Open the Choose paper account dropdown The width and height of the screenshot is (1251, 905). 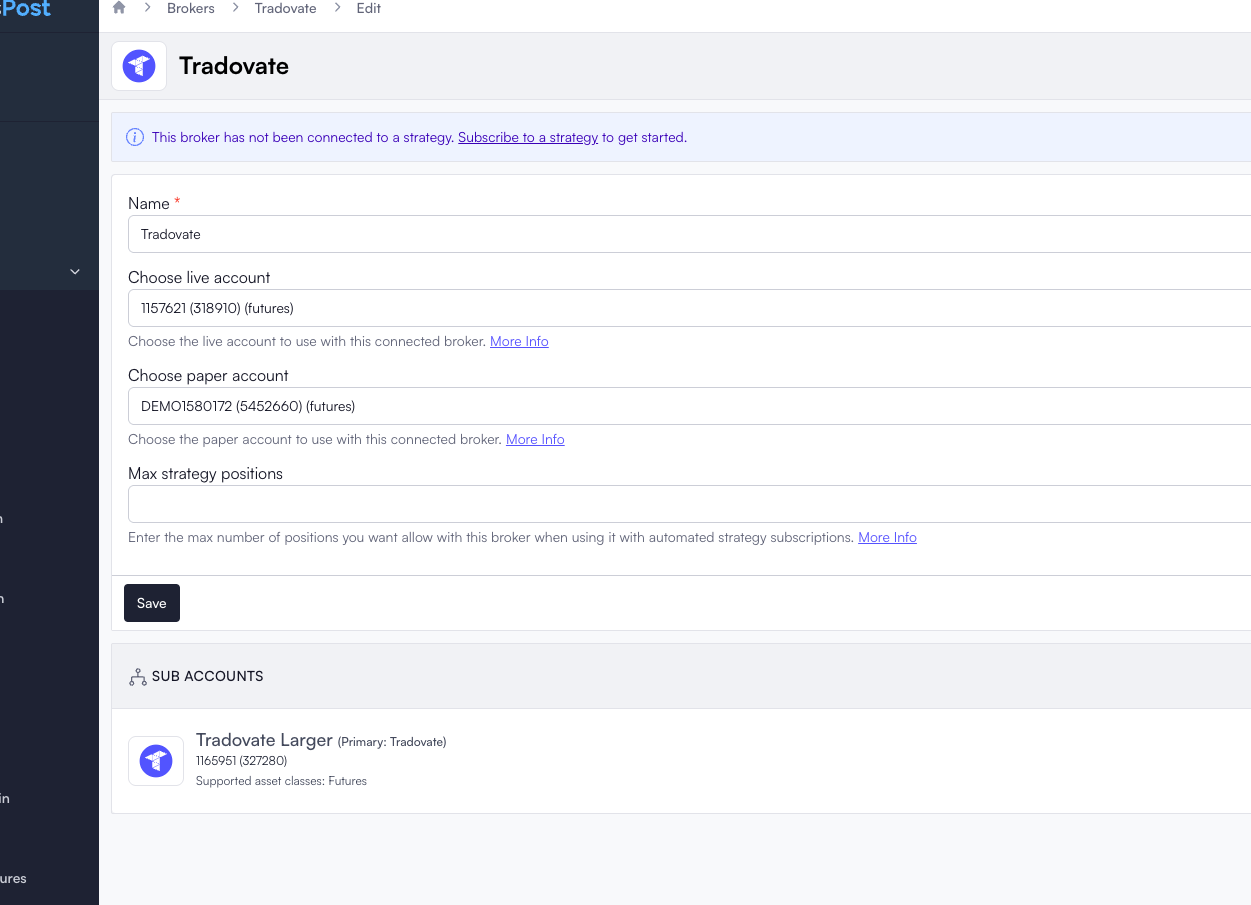688,406
